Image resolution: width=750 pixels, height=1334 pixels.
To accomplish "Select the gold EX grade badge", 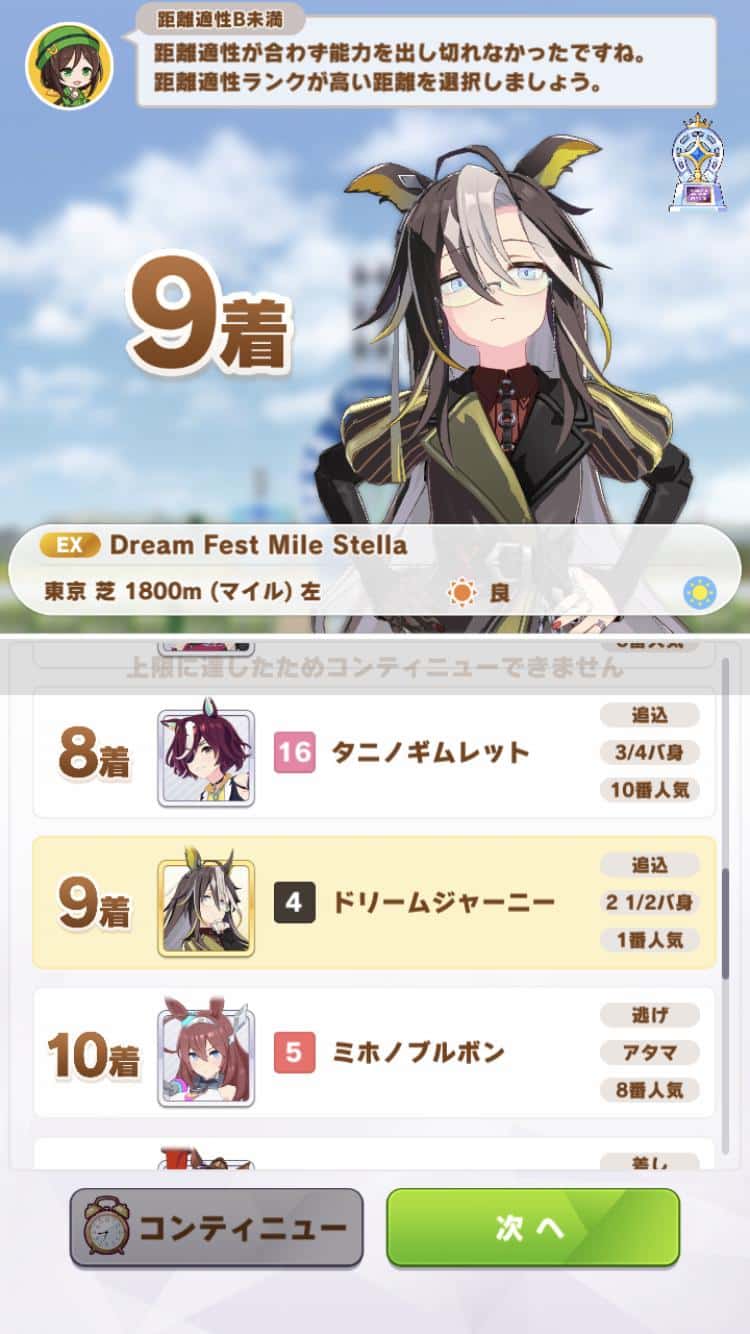I will pos(70,545).
